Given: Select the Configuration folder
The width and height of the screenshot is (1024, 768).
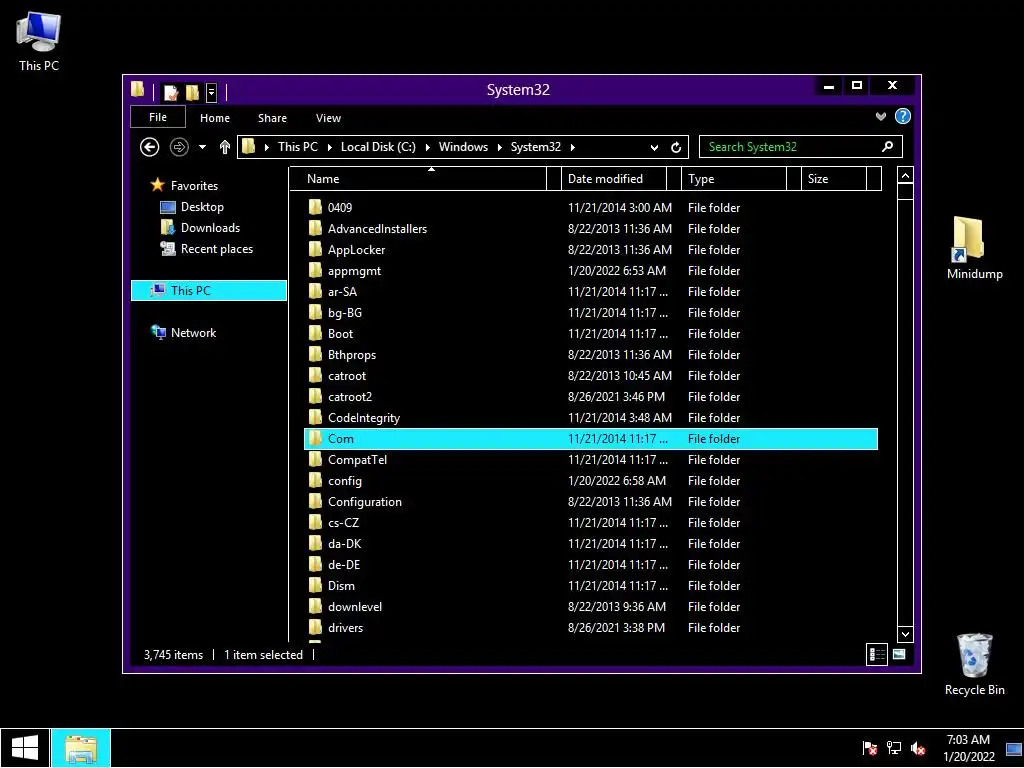Looking at the screenshot, I should 364,502.
